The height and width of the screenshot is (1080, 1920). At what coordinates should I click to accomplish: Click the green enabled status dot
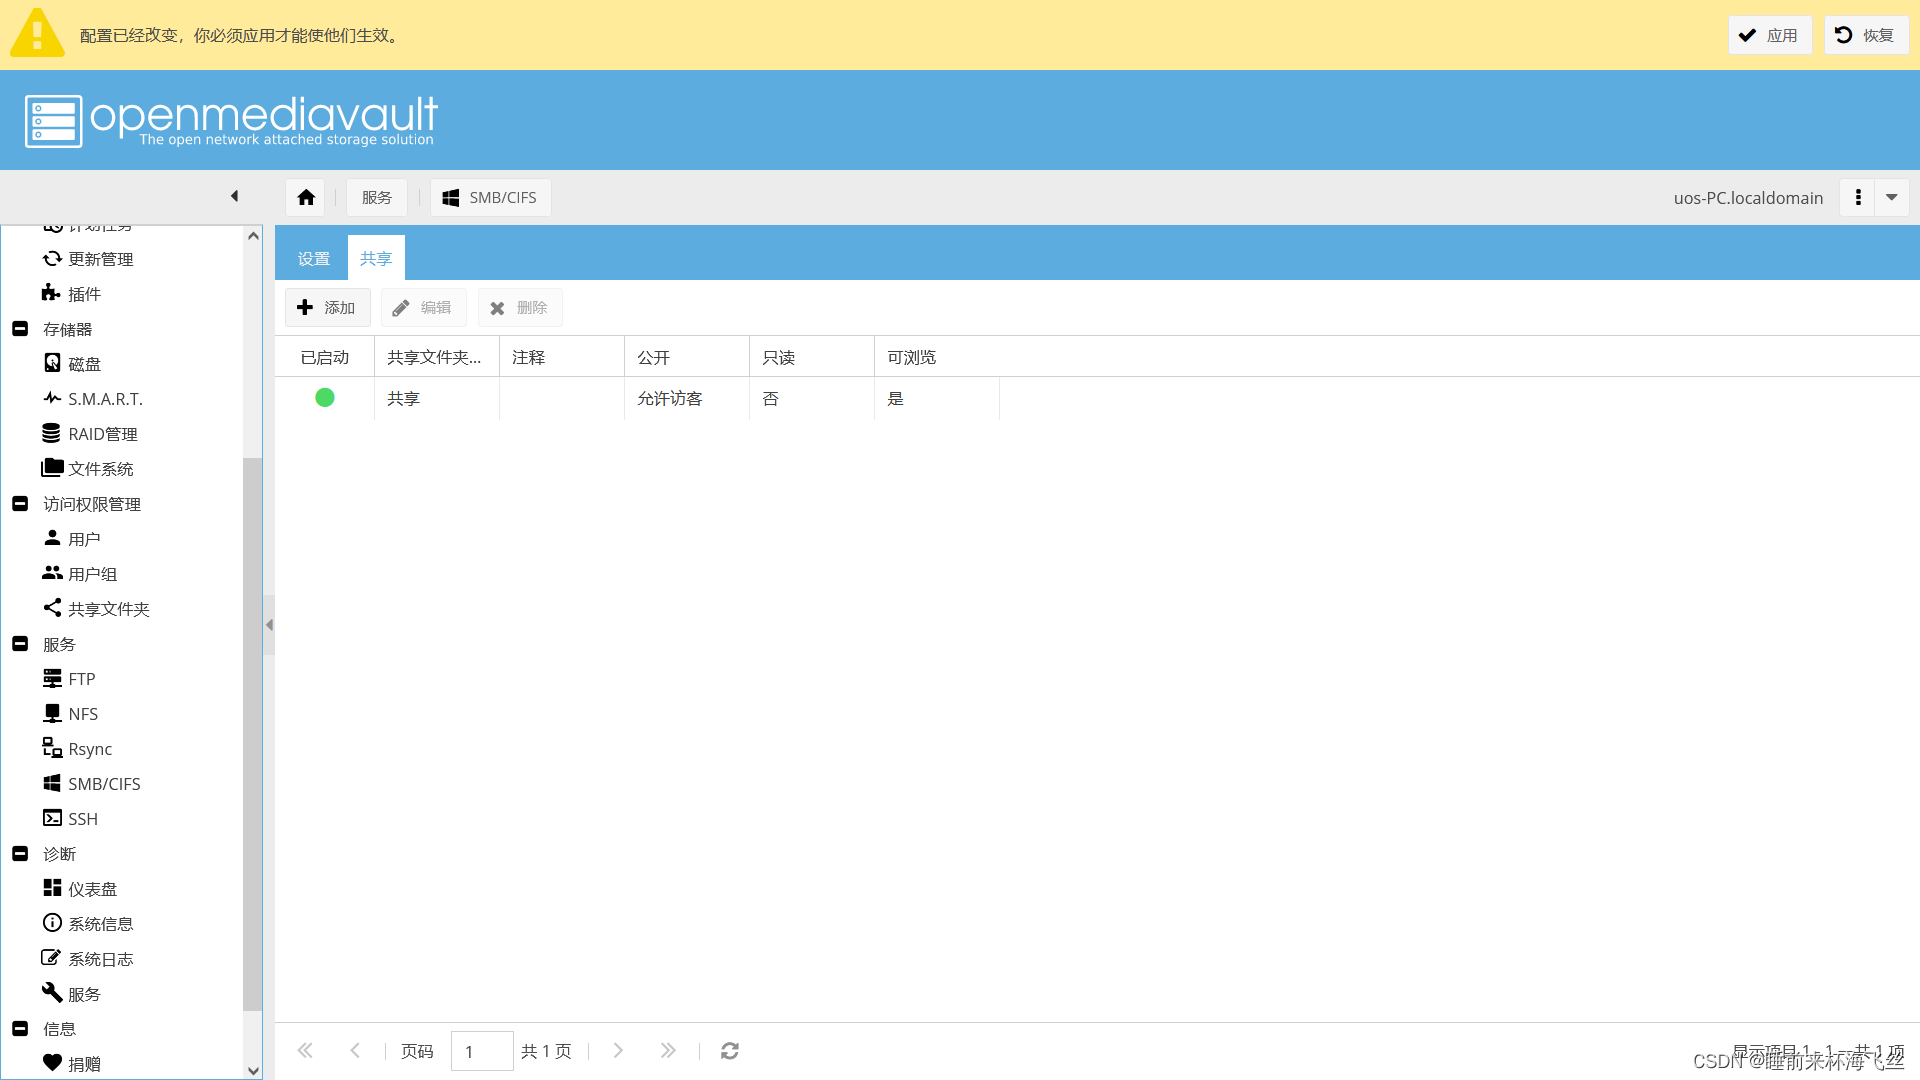pyautogui.click(x=325, y=398)
